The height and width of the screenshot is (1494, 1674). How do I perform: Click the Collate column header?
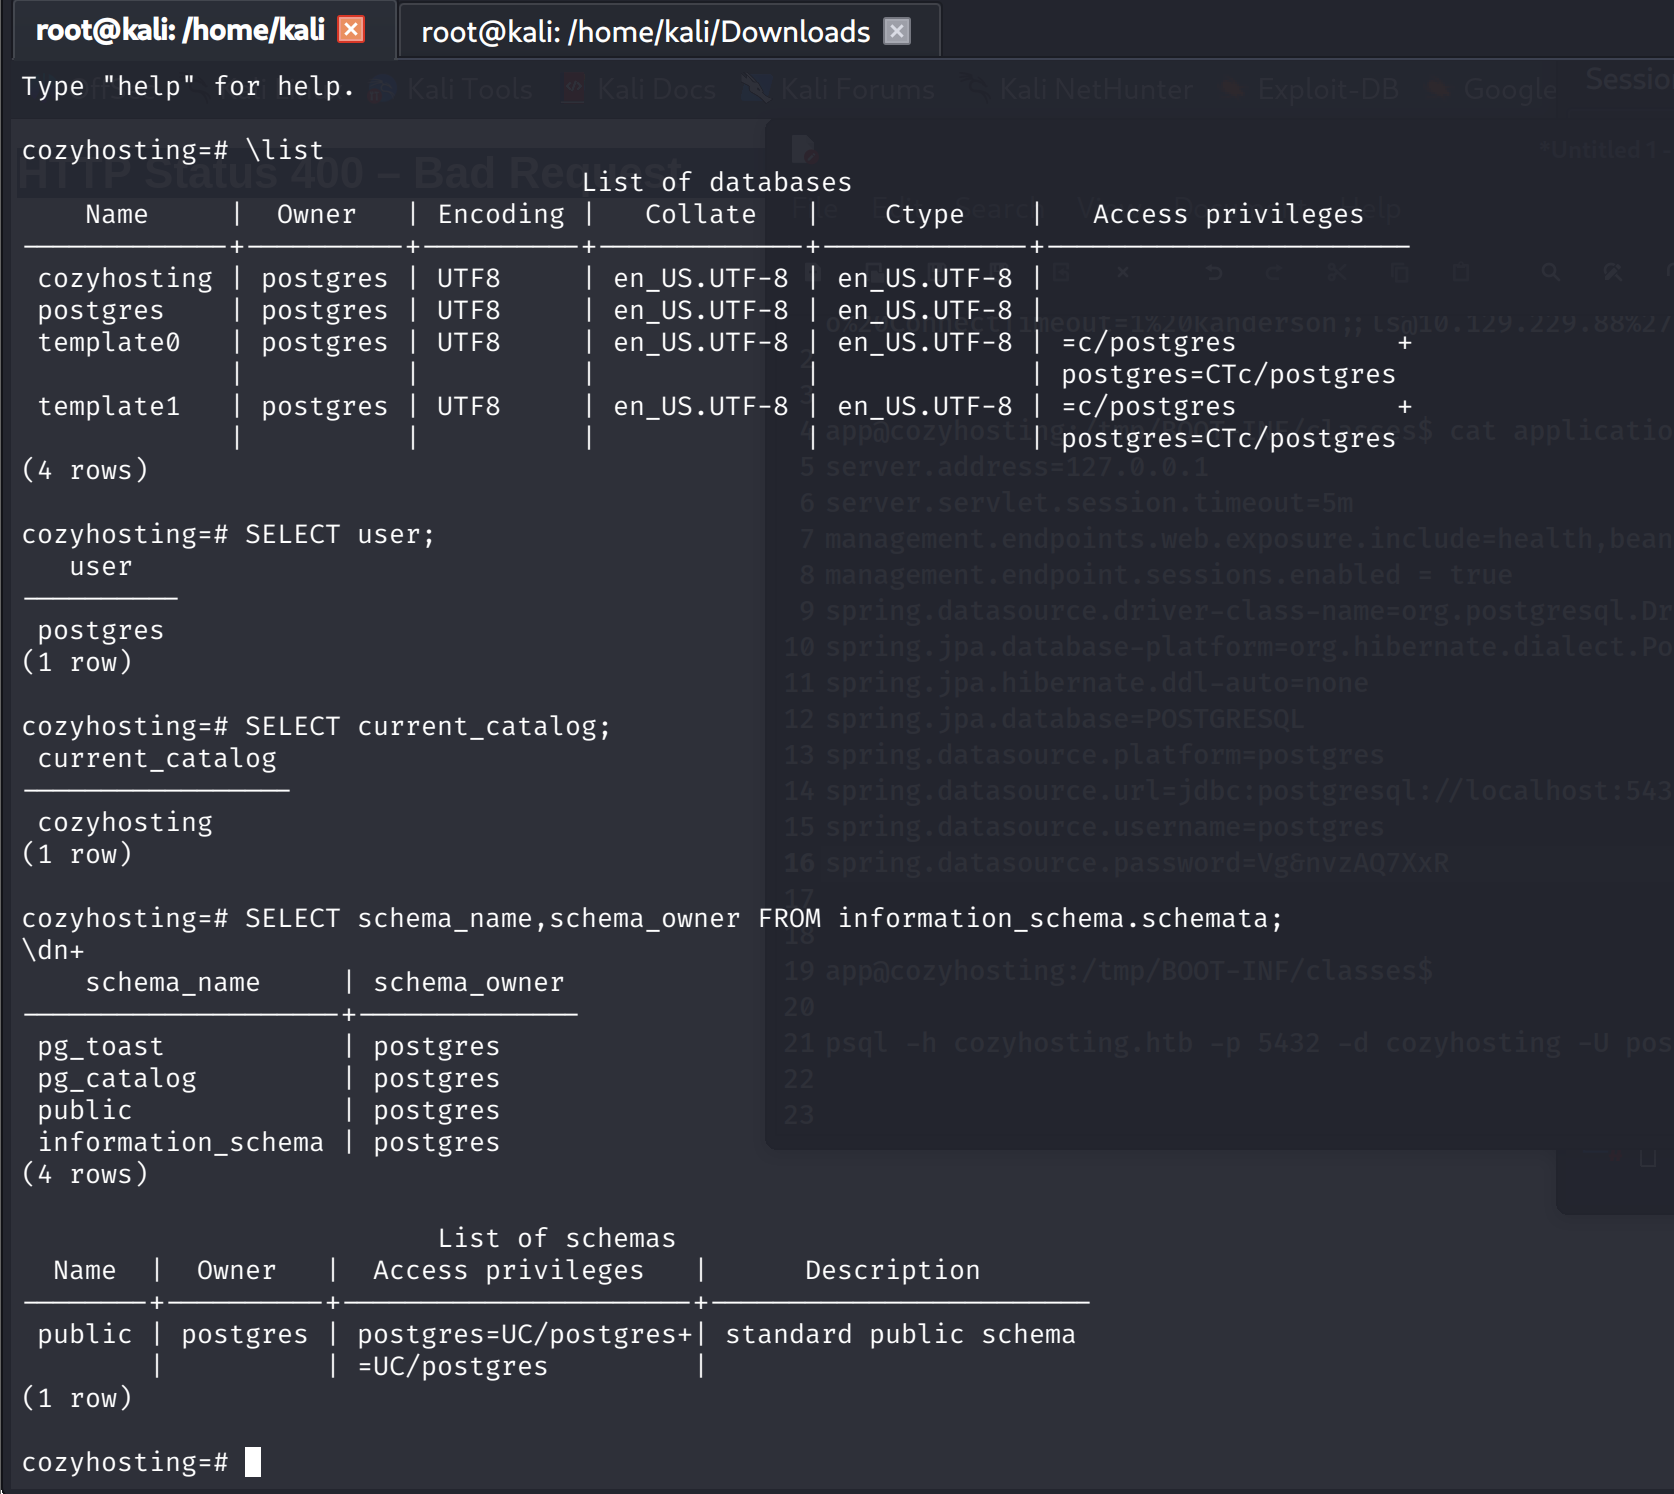coord(701,214)
